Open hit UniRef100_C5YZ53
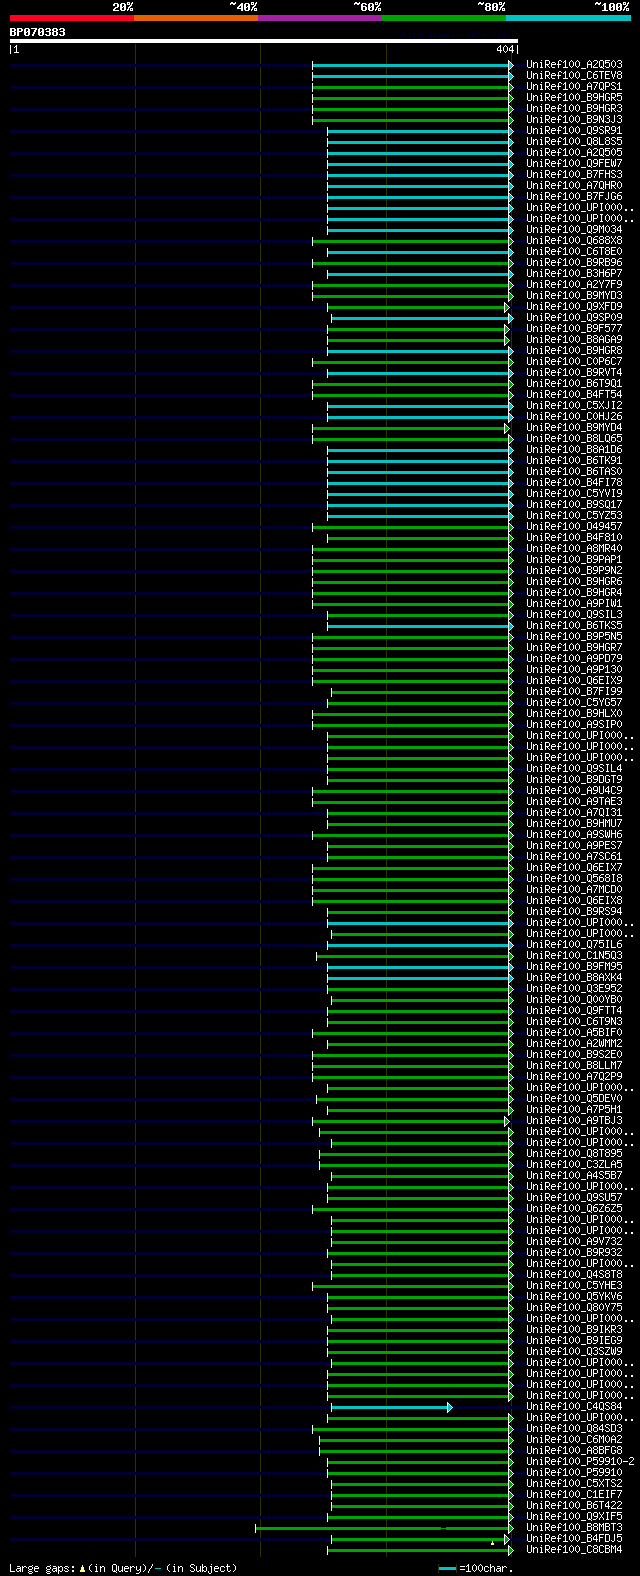Viewport: 640px width, 1576px height. click(x=574, y=515)
